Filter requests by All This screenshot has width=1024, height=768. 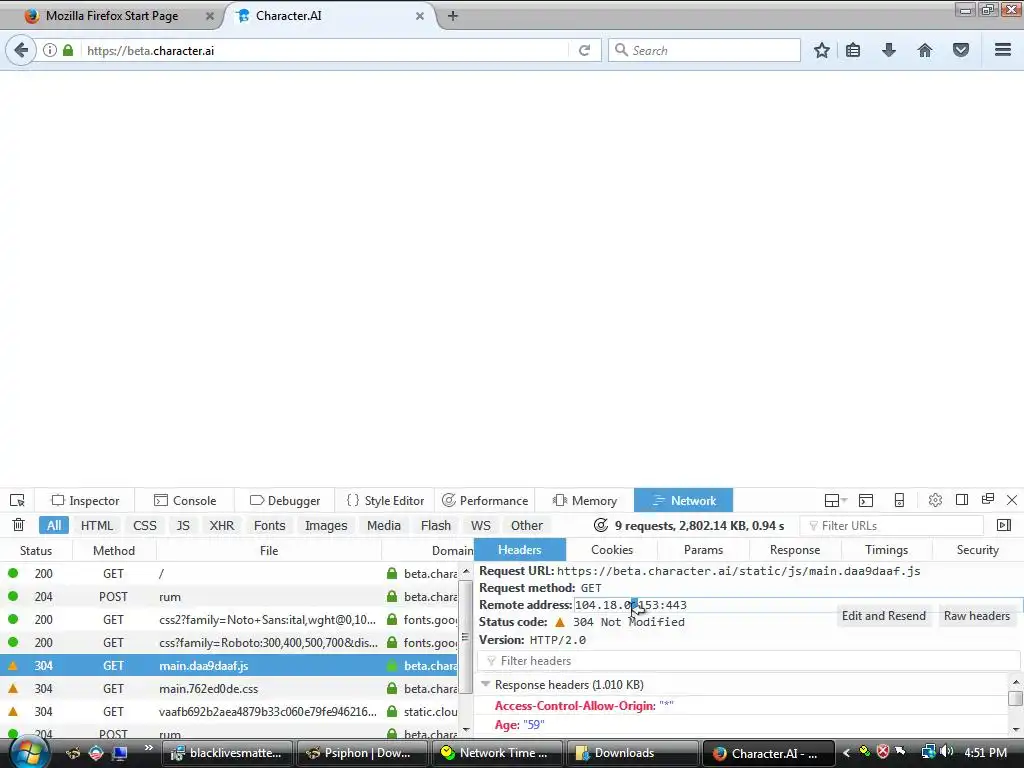pyautogui.click(x=54, y=525)
